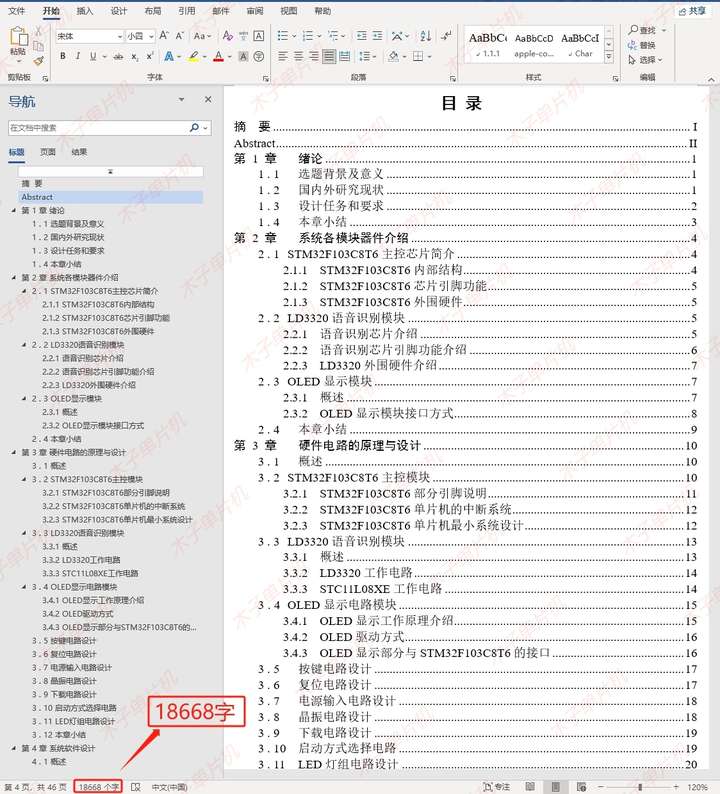
Task: Click the paragraph shading paint bucket
Action: coord(393,56)
